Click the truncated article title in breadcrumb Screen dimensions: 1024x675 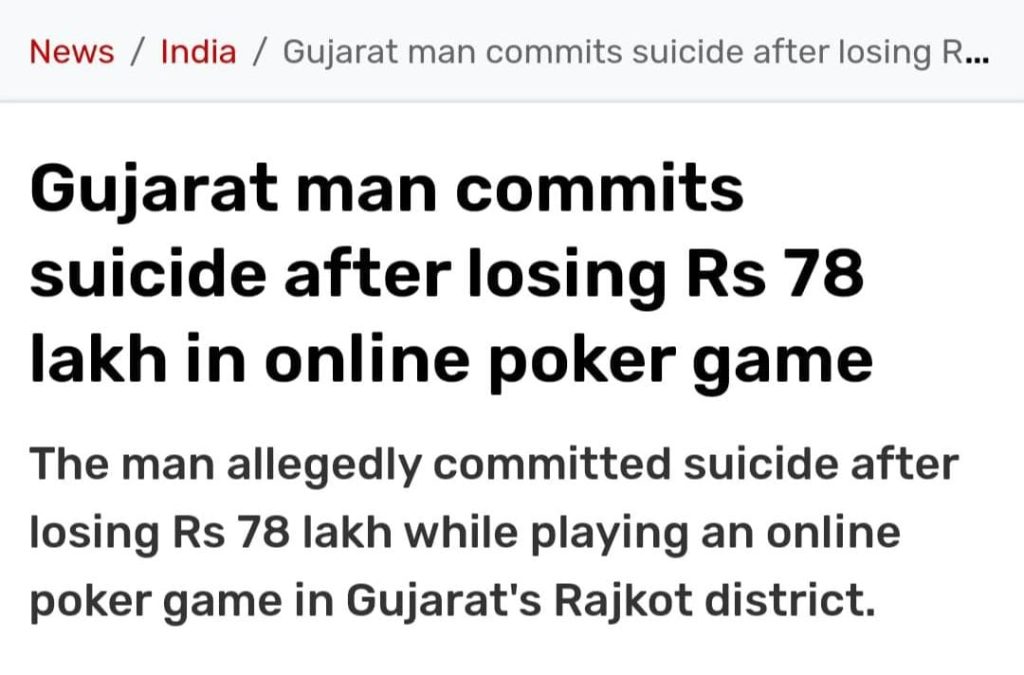click(620, 51)
